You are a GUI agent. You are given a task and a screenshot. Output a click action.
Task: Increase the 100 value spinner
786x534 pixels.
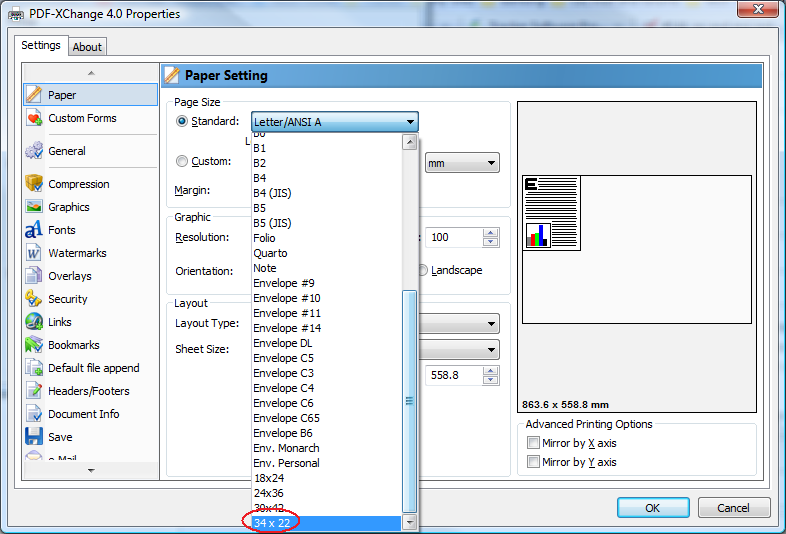[x=491, y=233]
